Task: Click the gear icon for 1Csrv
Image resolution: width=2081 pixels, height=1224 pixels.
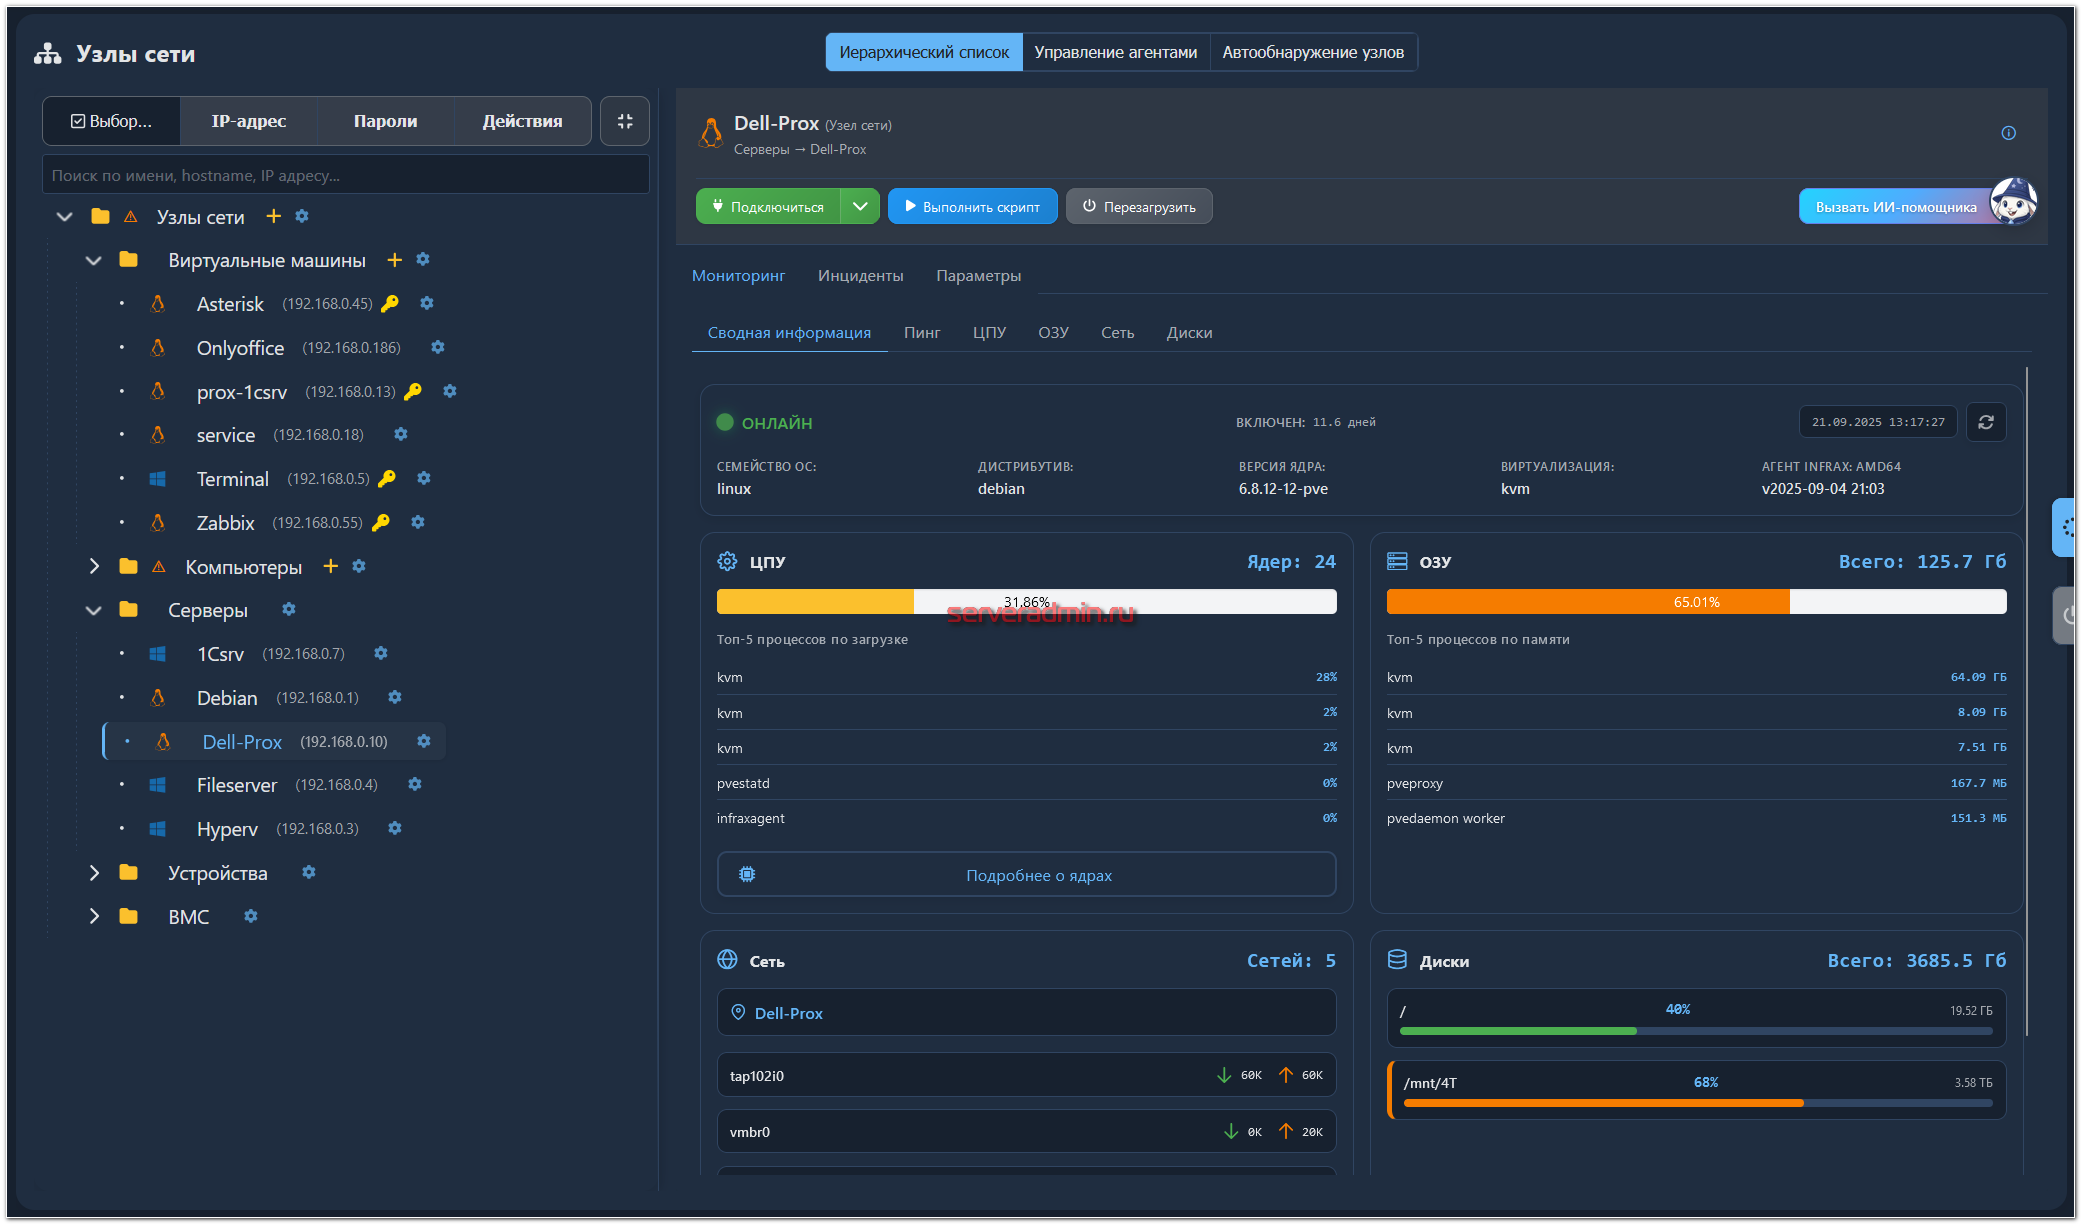Action: [x=381, y=653]
